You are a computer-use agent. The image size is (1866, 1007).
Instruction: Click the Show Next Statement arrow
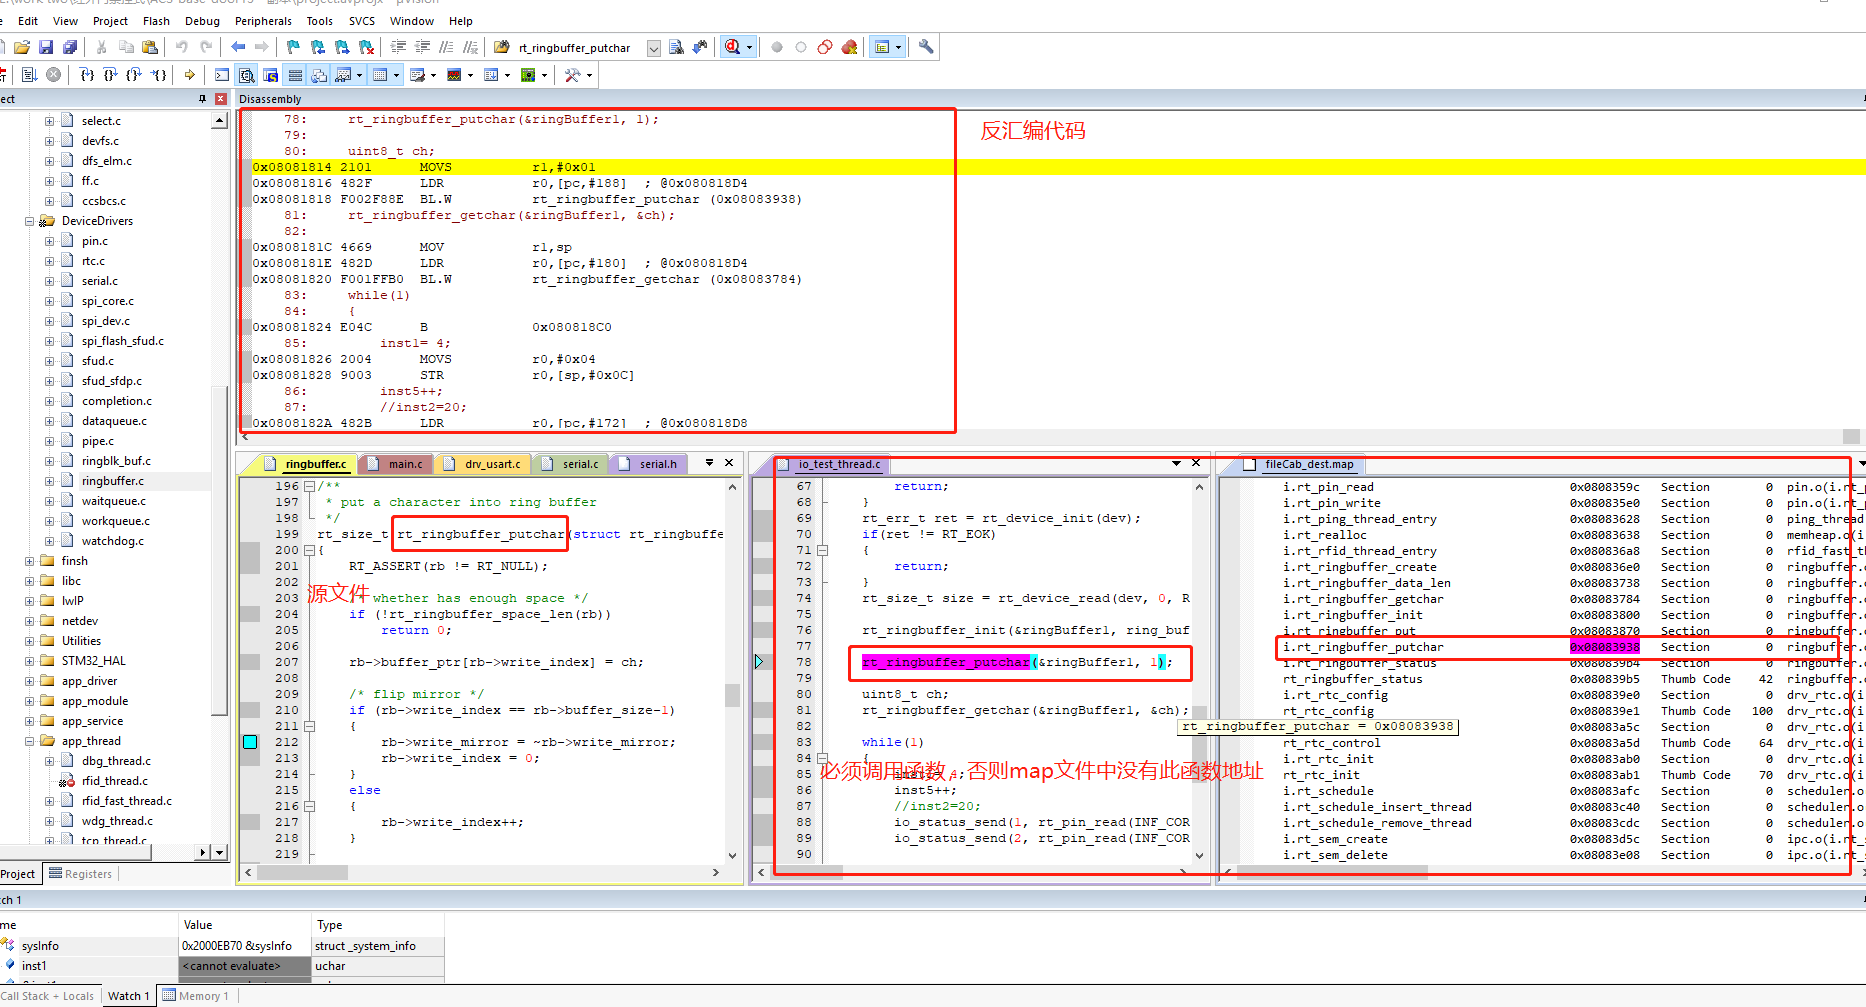click(x=189, y=75)
